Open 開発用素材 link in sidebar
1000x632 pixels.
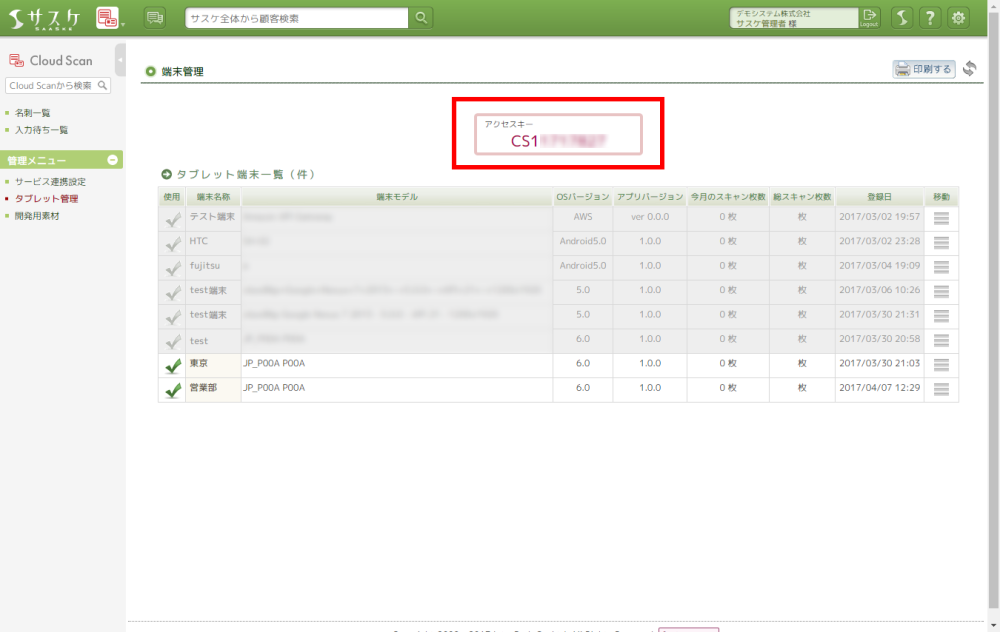tap(37, 216)
